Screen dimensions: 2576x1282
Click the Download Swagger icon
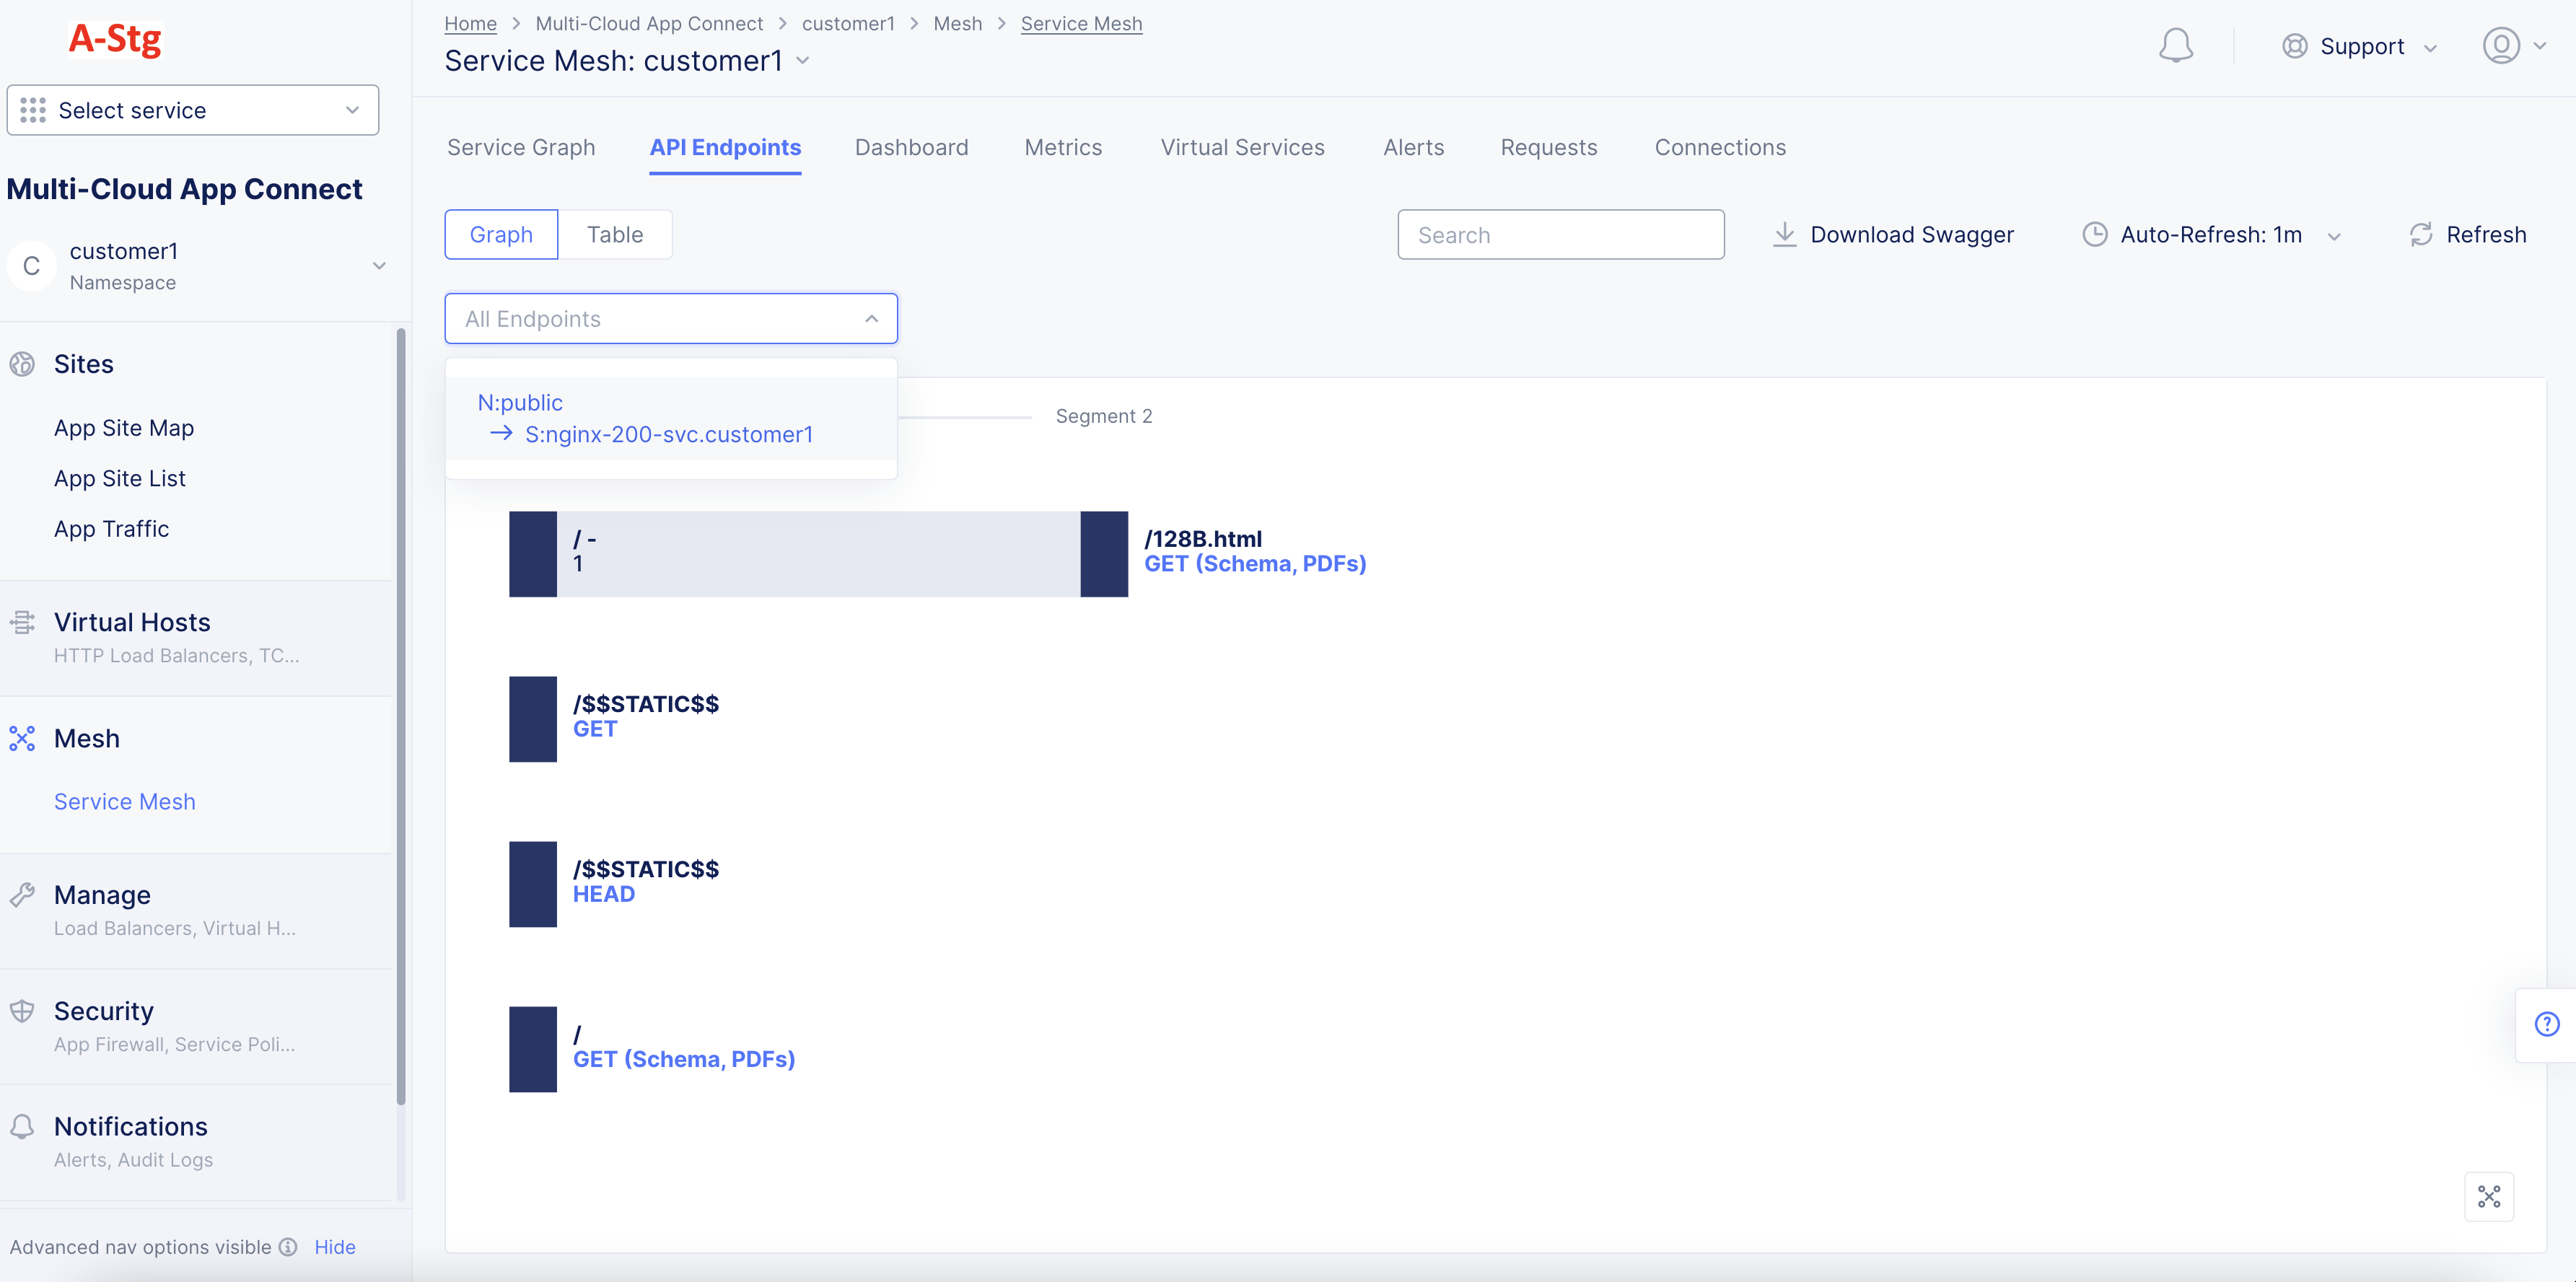point(1786,234)
